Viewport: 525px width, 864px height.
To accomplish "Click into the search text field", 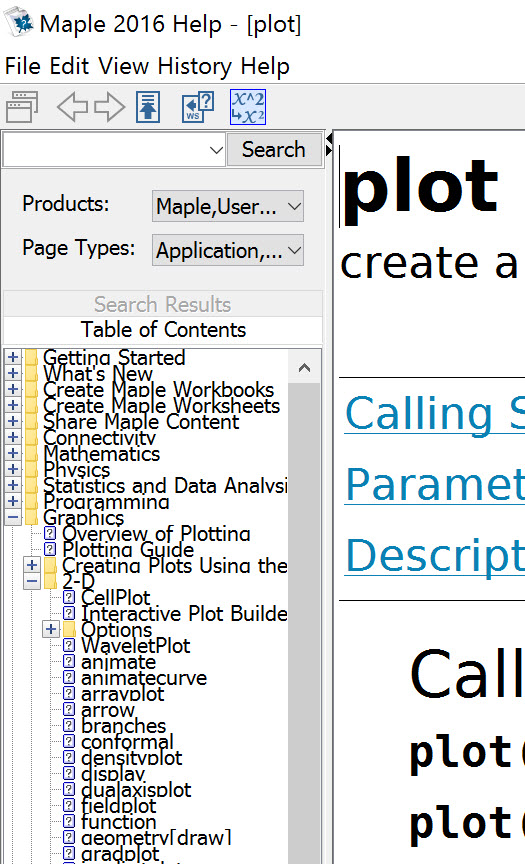I will (x=105, y=149).
